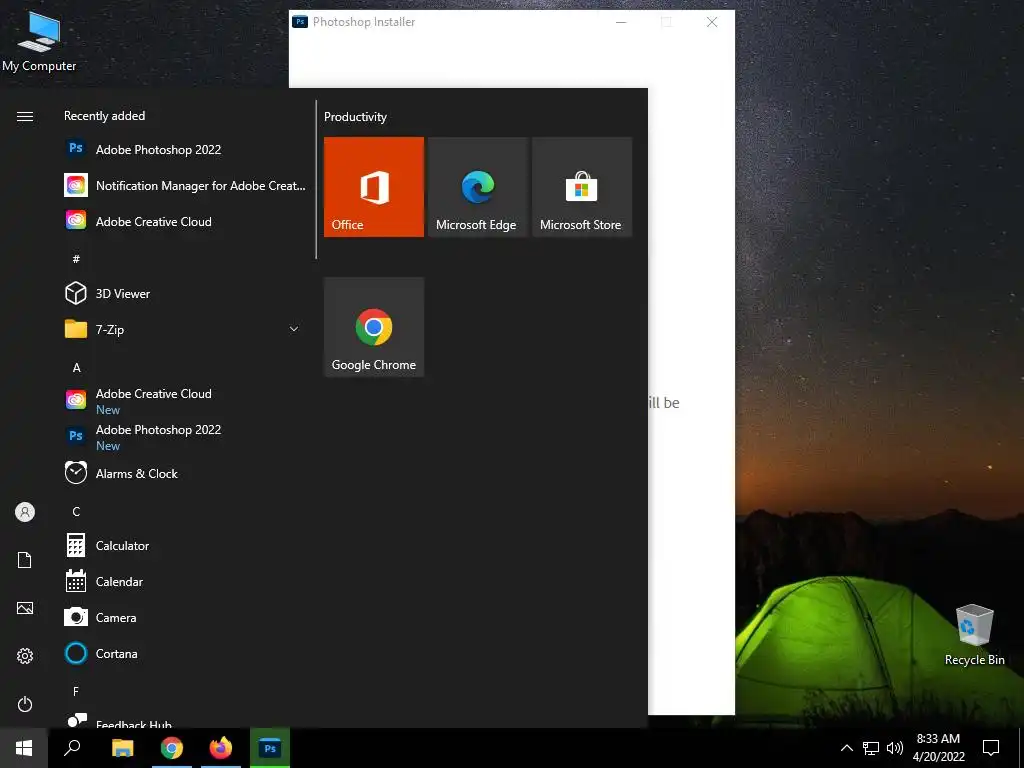1024x768 pixels.
Task: Open 3D Viewer app
Action: [186, 293]
